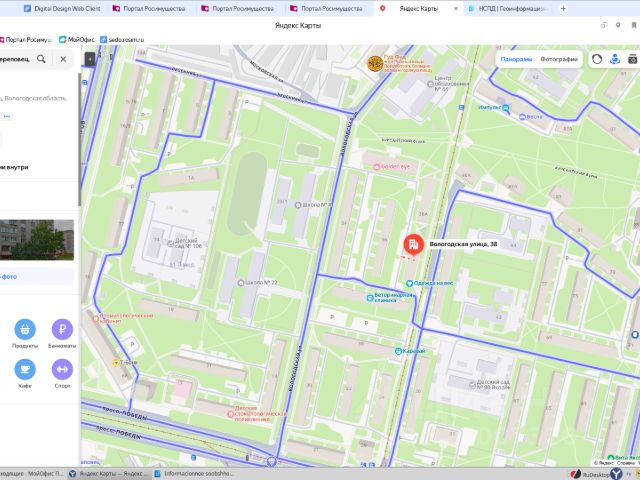Click the Школа № 22 label
640x480 pixels.
click(261, 282)
